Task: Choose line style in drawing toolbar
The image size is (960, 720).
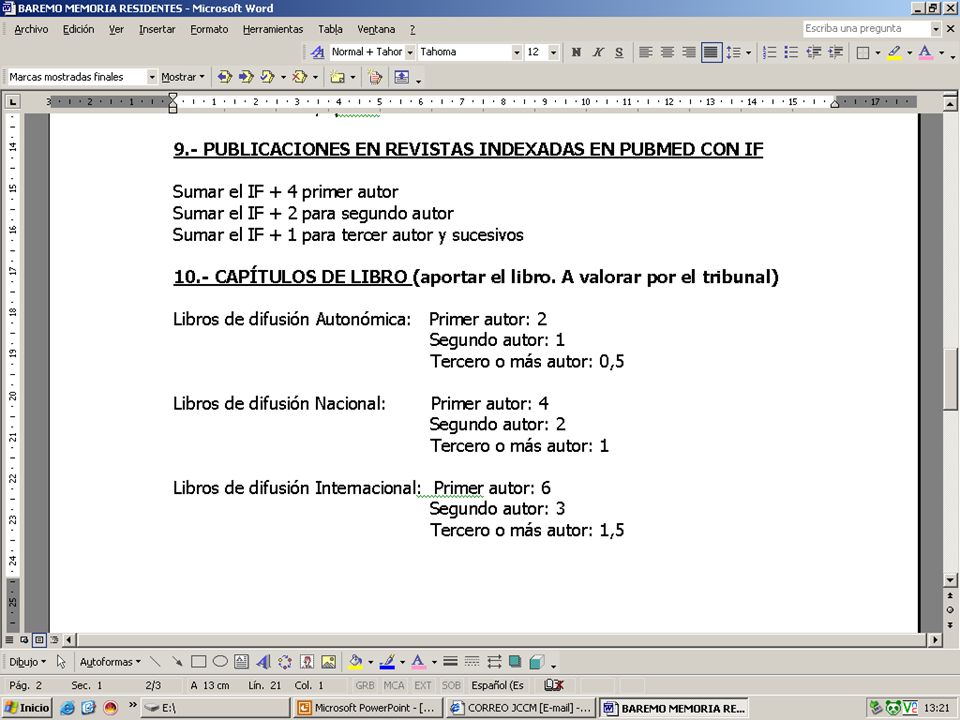Action: tap(450, 662)
